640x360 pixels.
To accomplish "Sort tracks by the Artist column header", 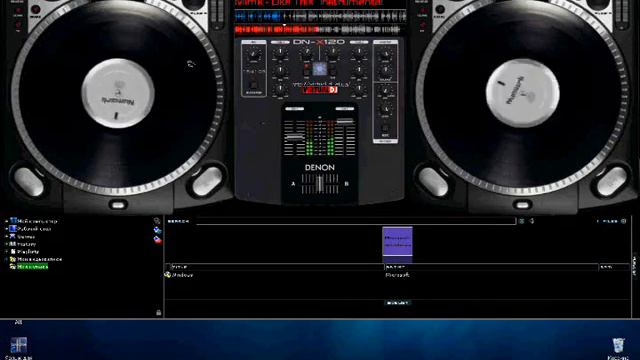I will click(x=491, y=267).
